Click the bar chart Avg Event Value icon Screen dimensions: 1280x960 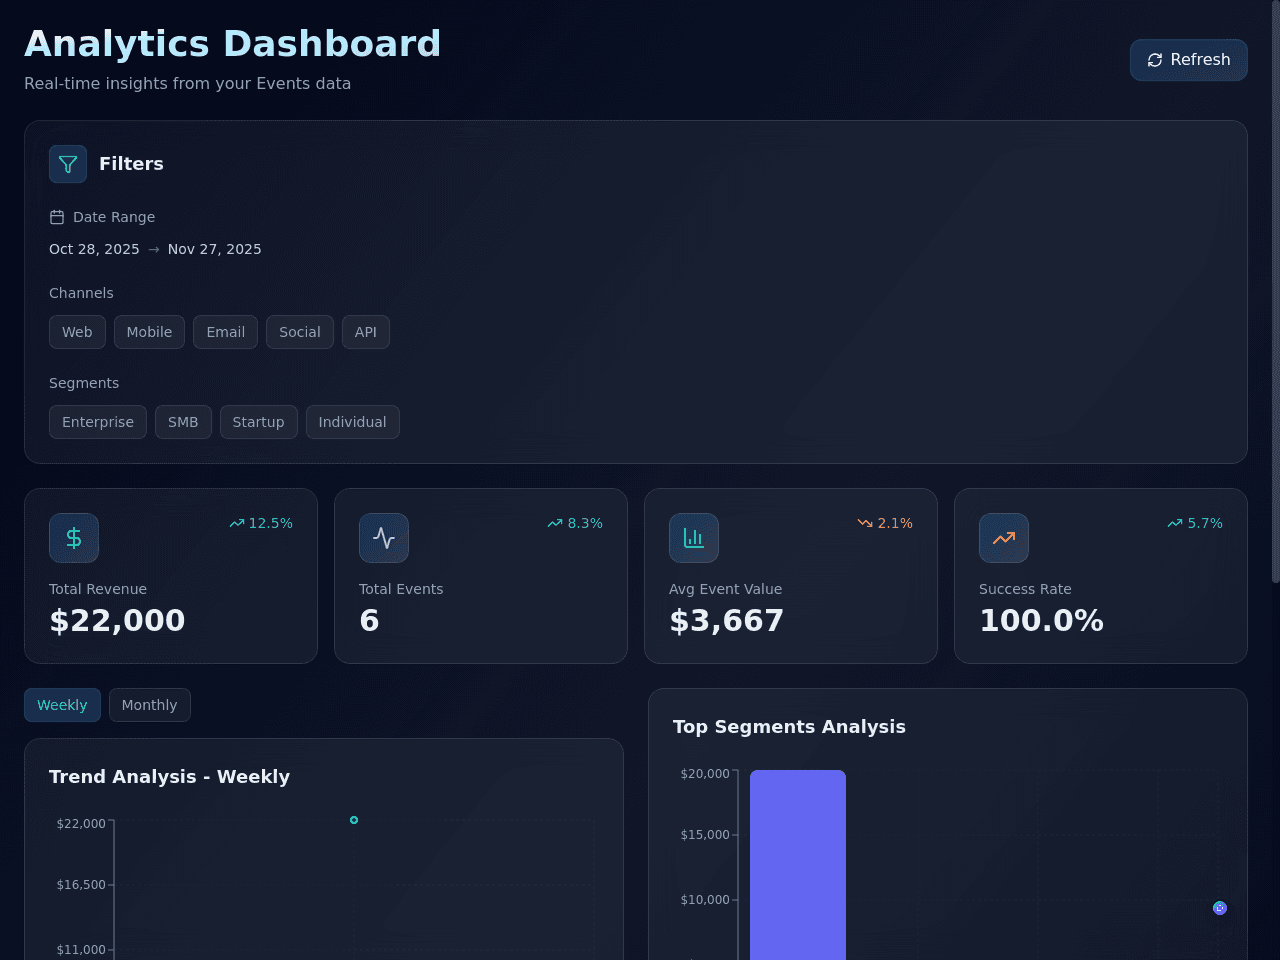tap(694, 538)
